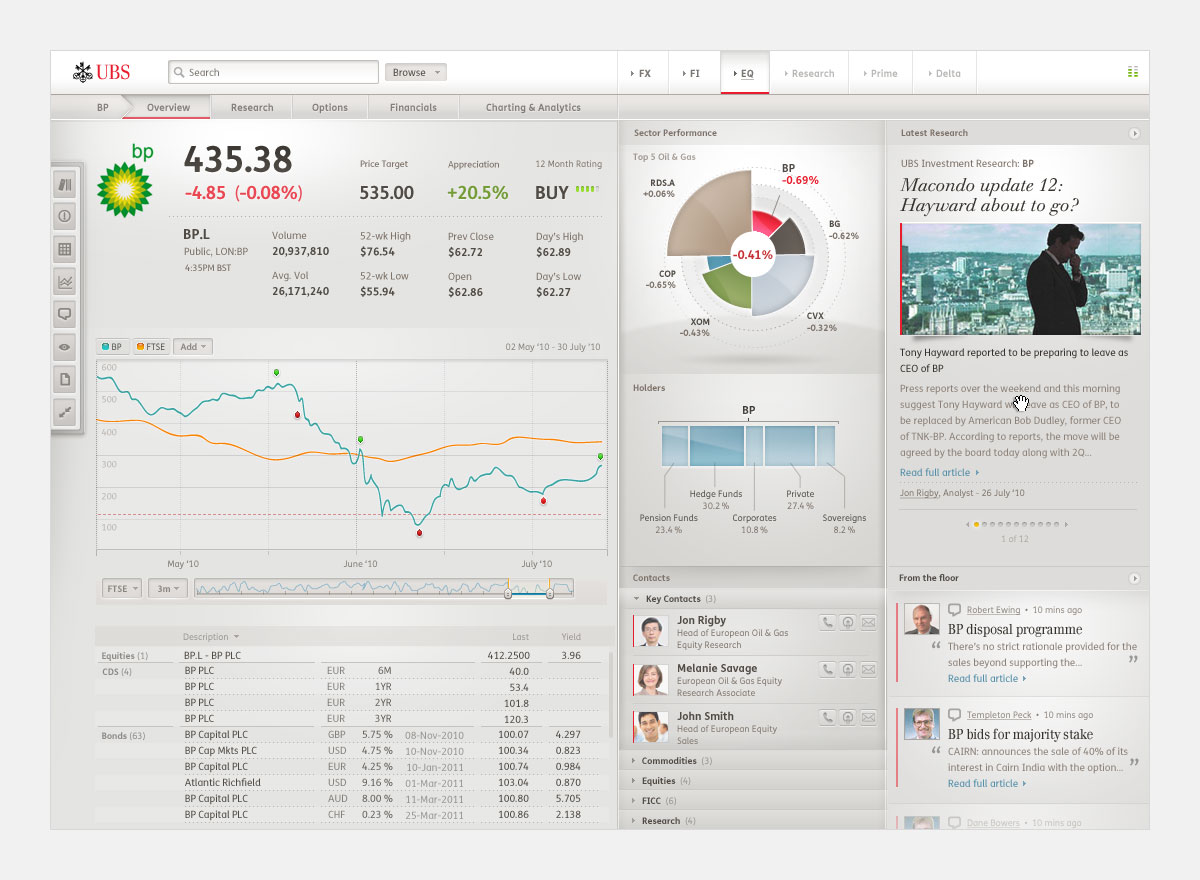Select the line chart icon in sidebar

(65, 282)
